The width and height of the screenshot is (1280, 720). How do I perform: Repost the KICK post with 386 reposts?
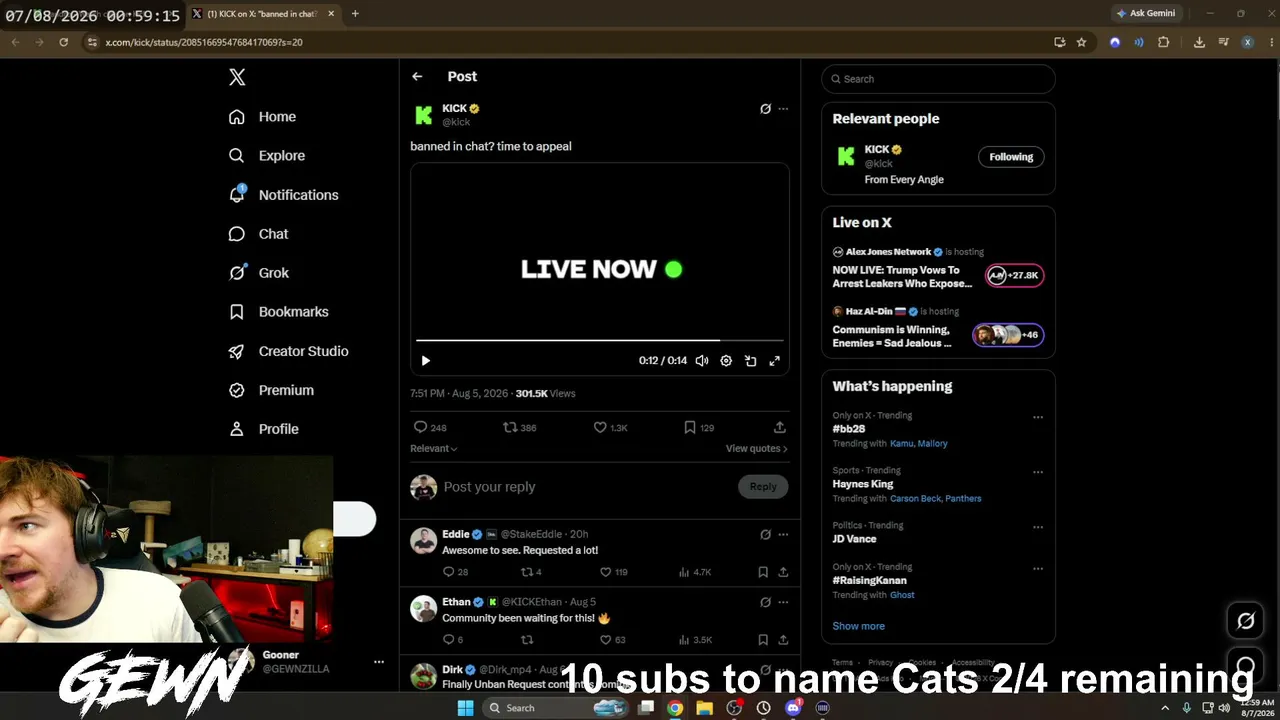pyautogui.click(x=519, y=427)
